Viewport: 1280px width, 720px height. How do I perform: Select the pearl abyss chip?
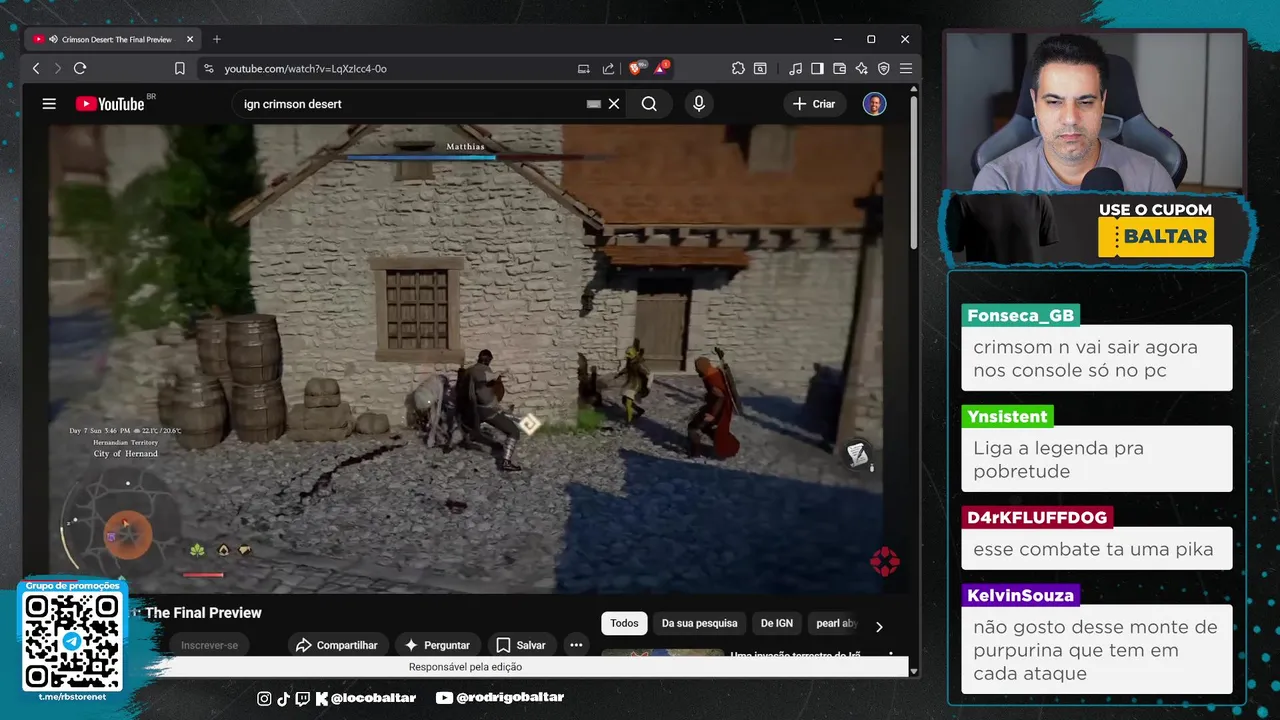point(835,623)
